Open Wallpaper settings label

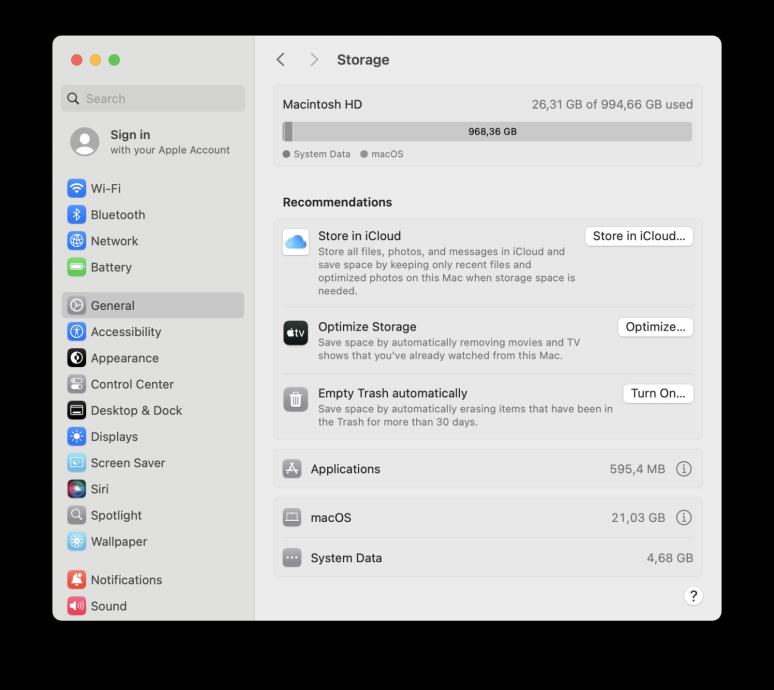pyautogui.click(x=119, y=541)
